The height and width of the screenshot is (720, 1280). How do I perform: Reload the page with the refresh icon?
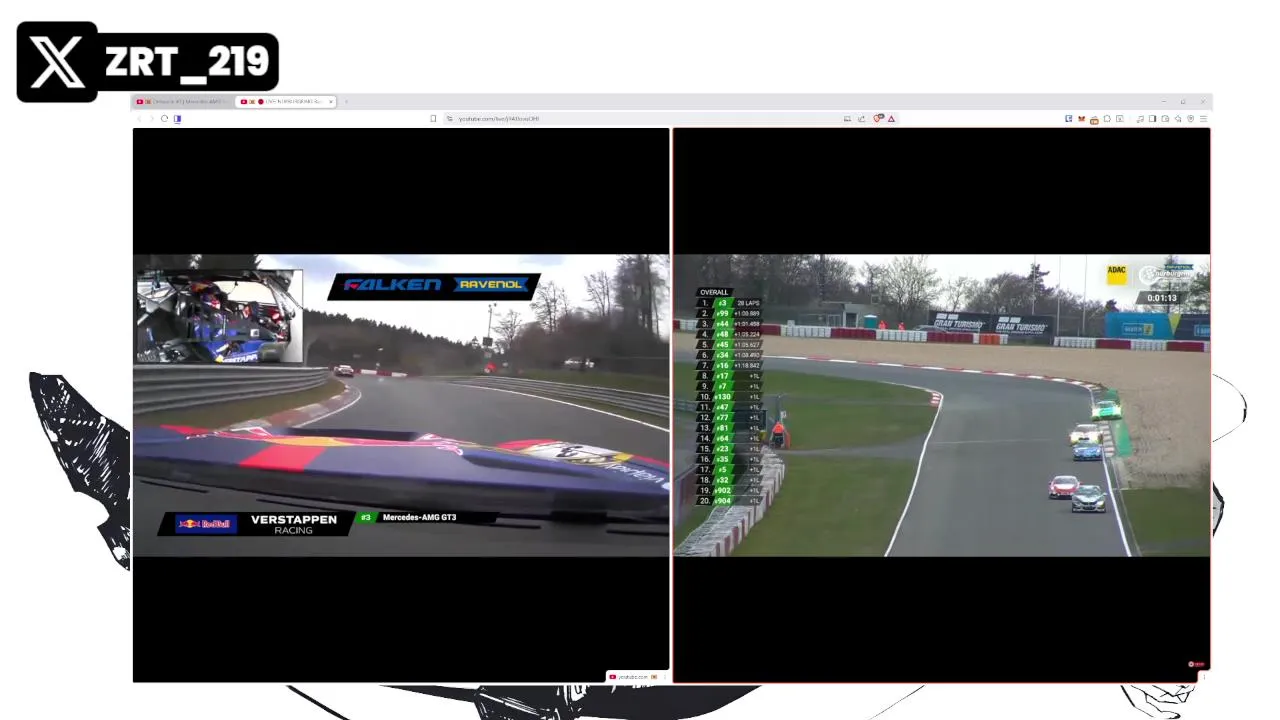coord(165,119)
